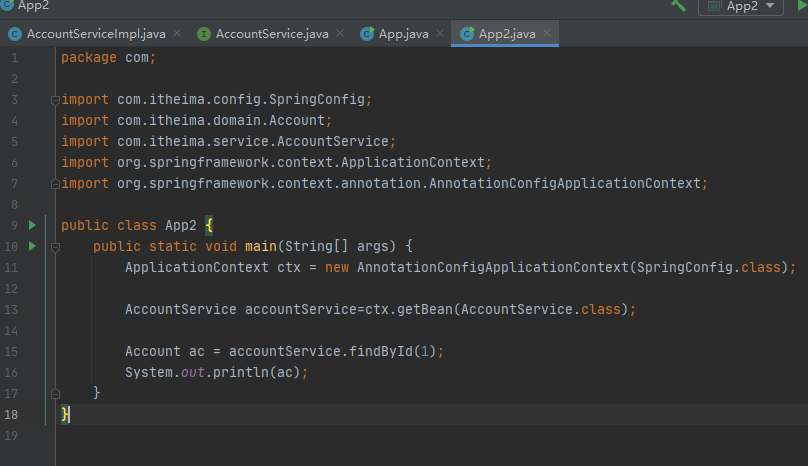
Task: Switch to the AccountServiceImpl.java tab
Action: [96, 34]
